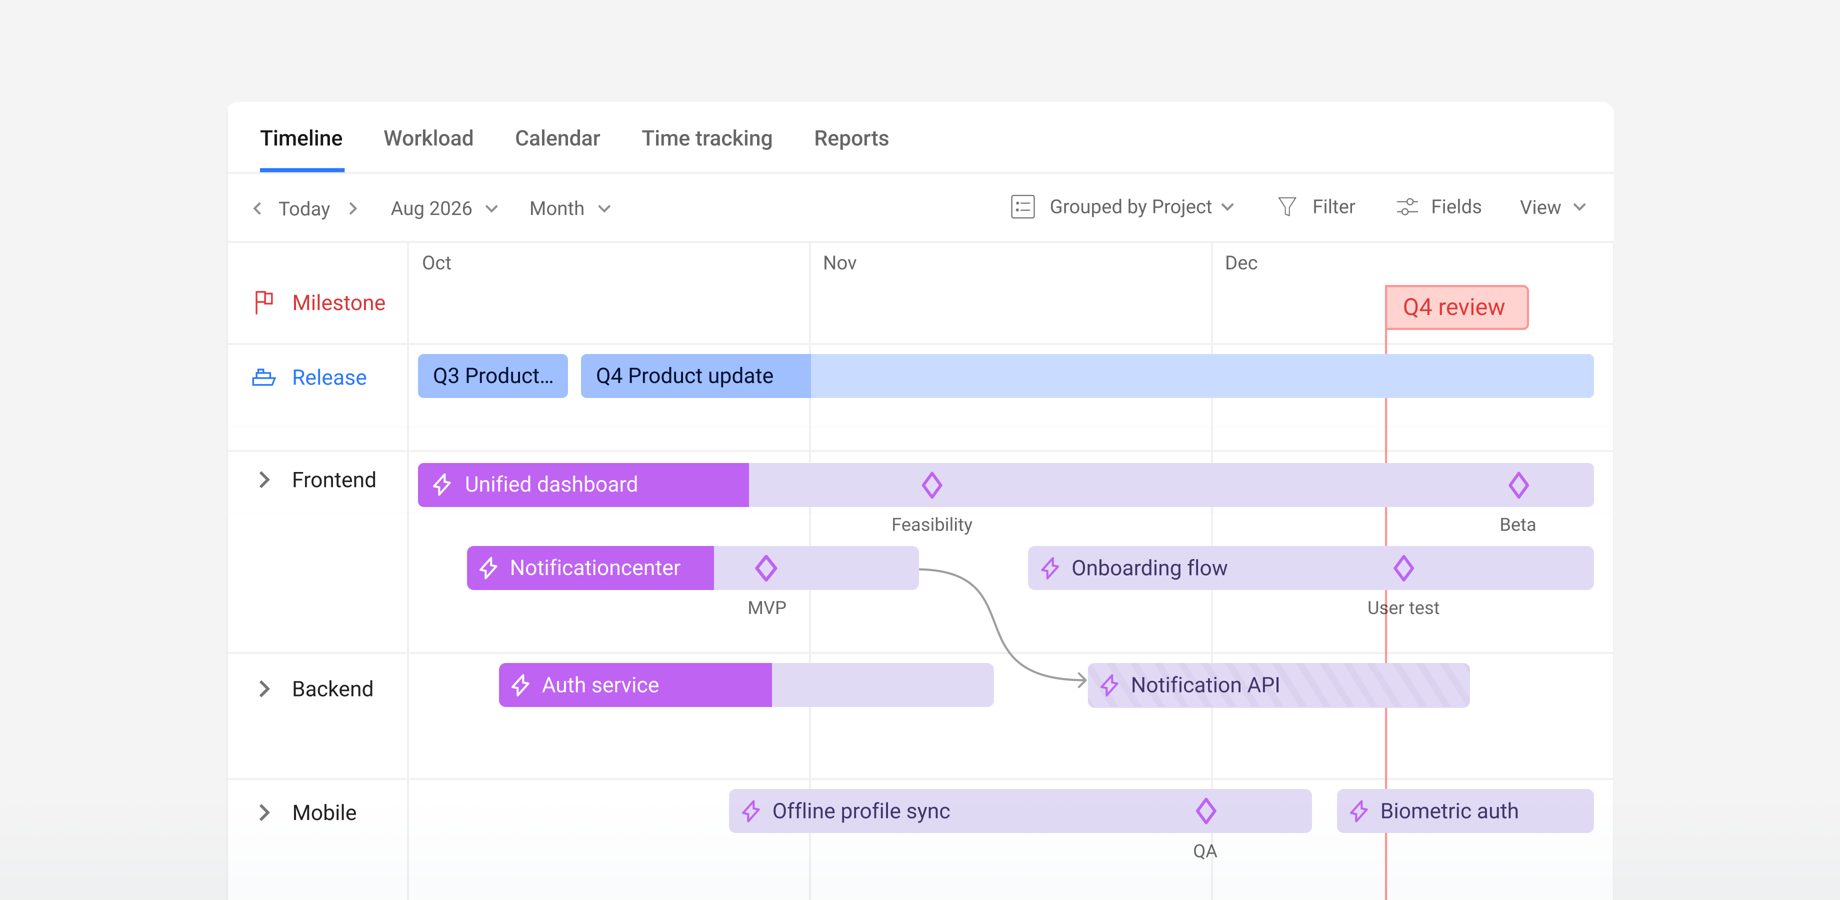The width and height of the screenshot is (1840, 900).
Task: Click the Release box icon
Action: point(263,377)
